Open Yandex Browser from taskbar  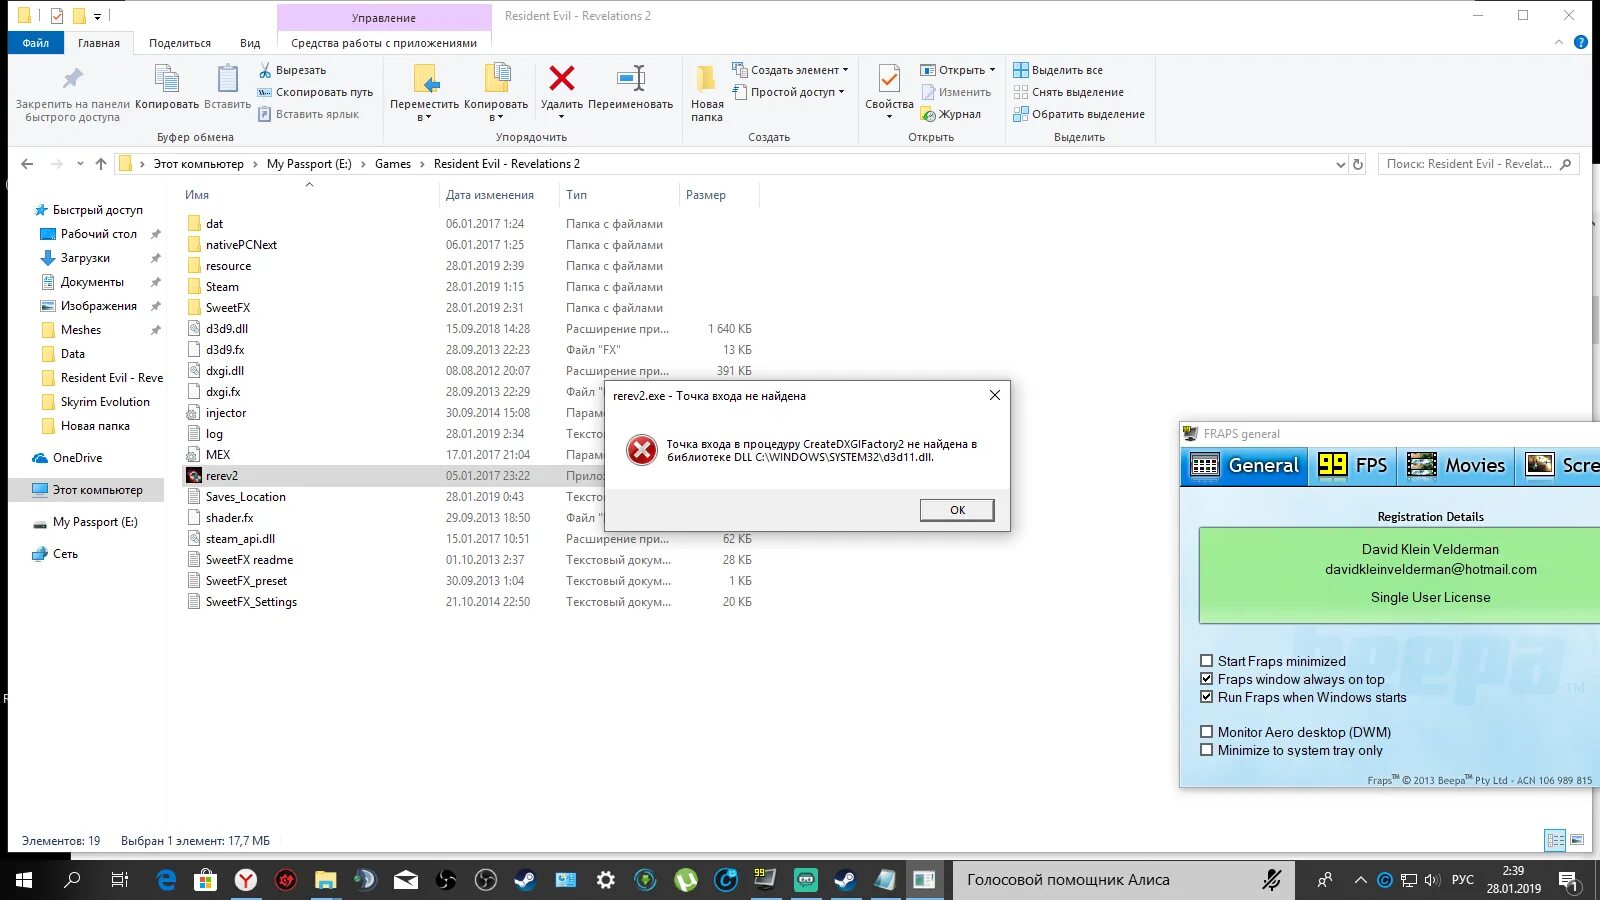(245, 880)
